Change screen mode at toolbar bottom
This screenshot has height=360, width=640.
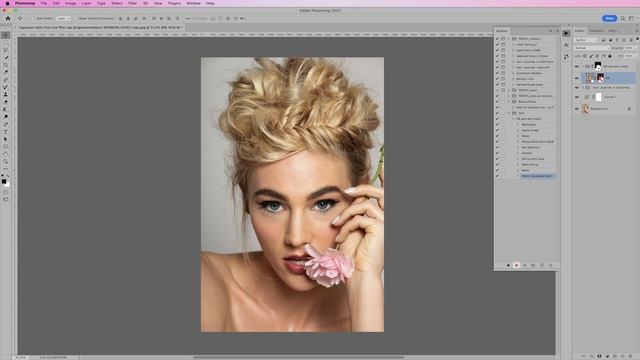[x=6, y=200]
